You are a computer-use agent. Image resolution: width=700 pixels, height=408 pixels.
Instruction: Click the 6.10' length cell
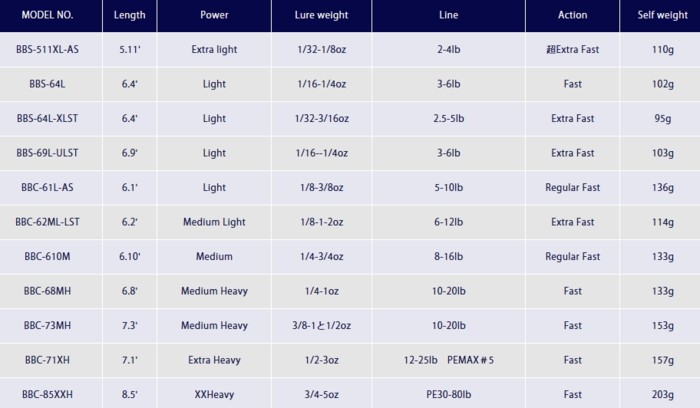click(x=130, y=256)
